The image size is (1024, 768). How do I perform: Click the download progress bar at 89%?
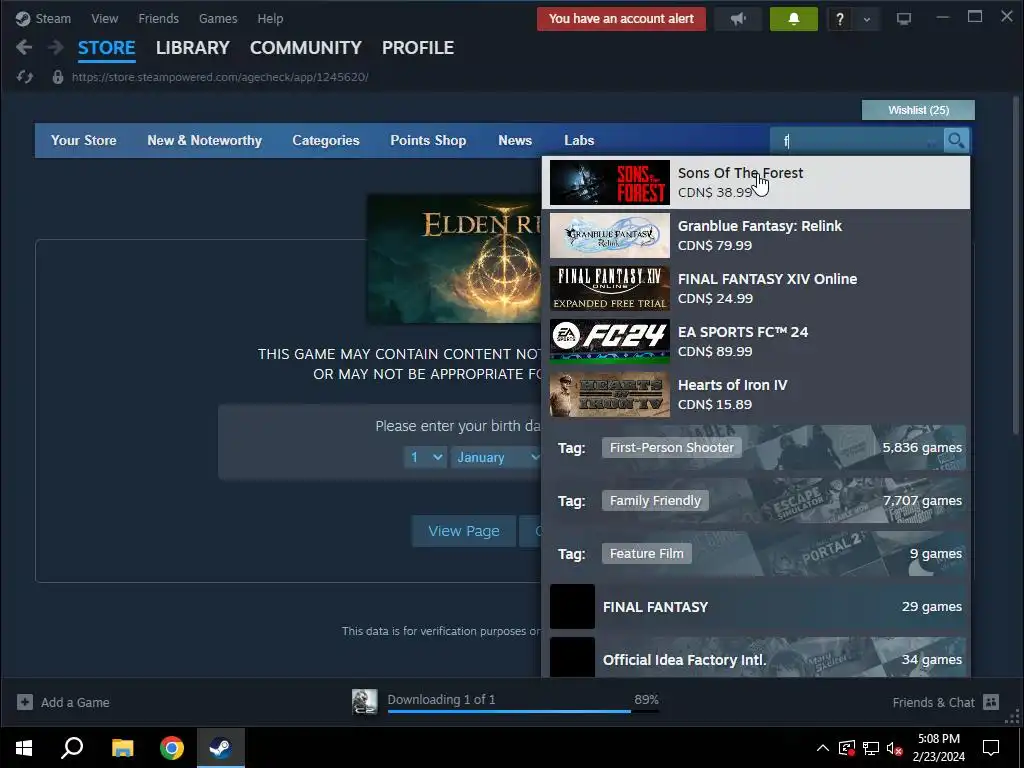click(523, 711)
